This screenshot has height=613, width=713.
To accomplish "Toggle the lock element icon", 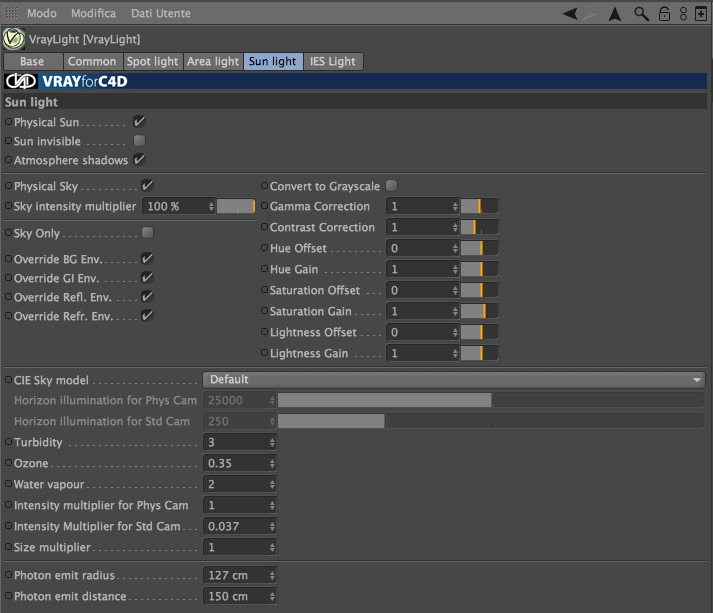I will [664, 14].
